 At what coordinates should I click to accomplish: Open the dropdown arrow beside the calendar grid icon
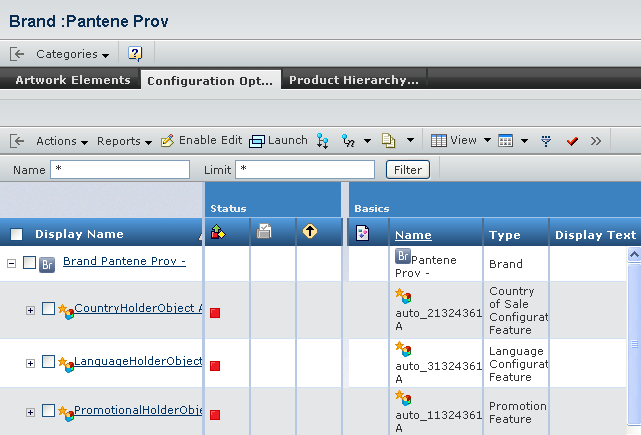click(524, 141)
